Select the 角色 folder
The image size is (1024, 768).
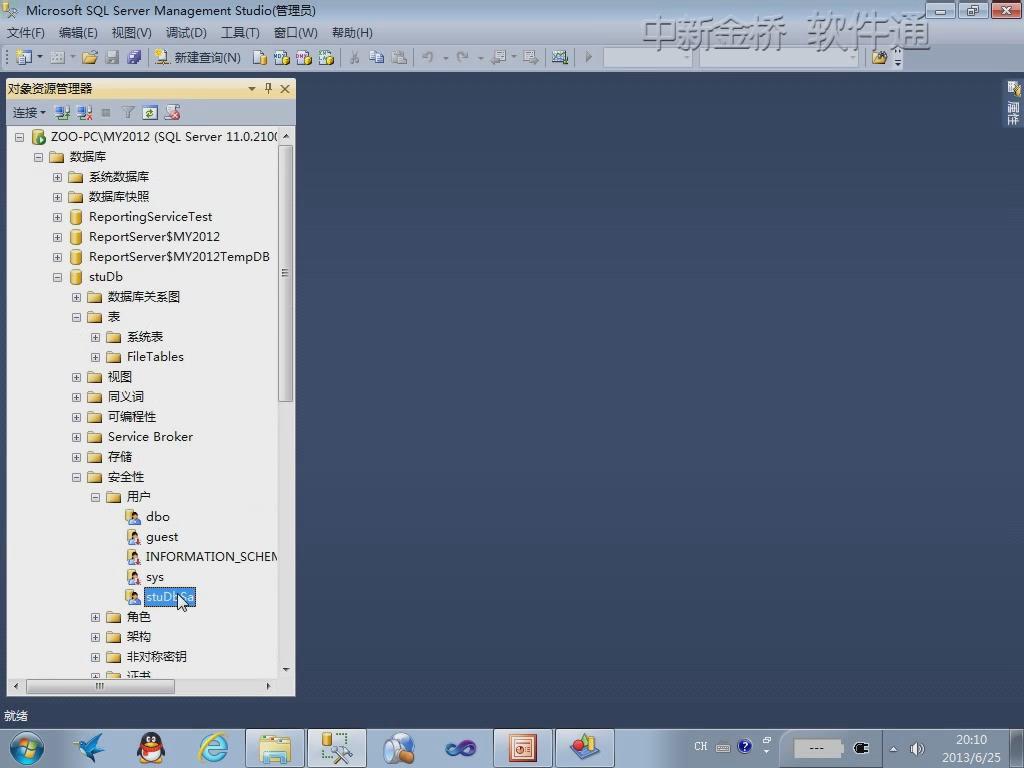pos(138,616)
